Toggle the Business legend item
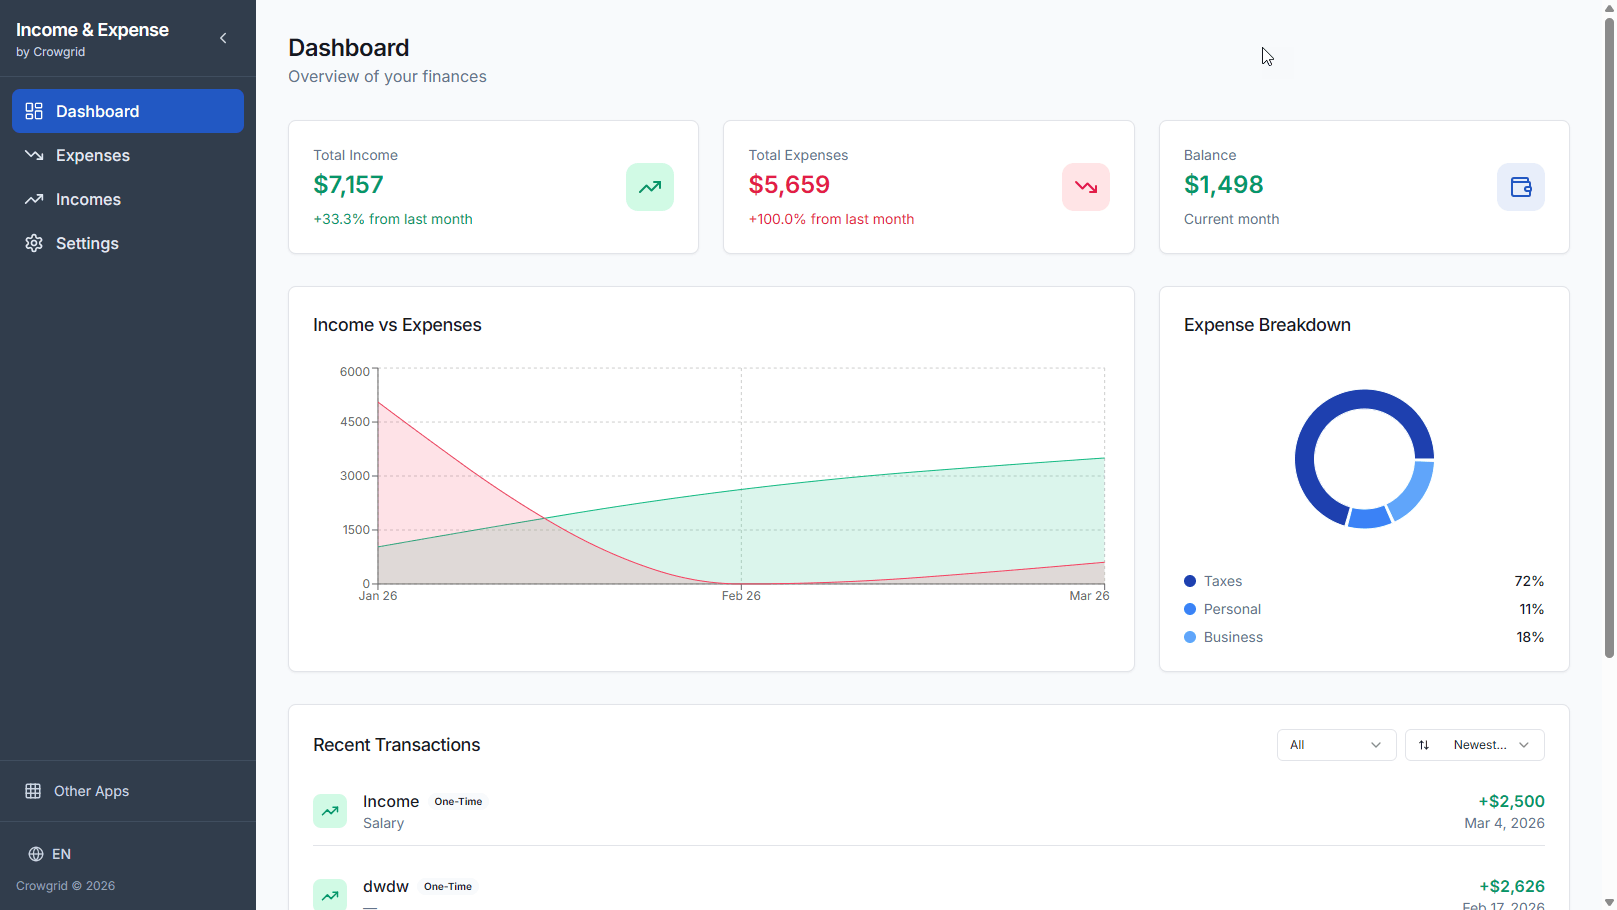The width and height of the screenshot is (1617, 910). pyautogui.click(x=1233, y=637)
